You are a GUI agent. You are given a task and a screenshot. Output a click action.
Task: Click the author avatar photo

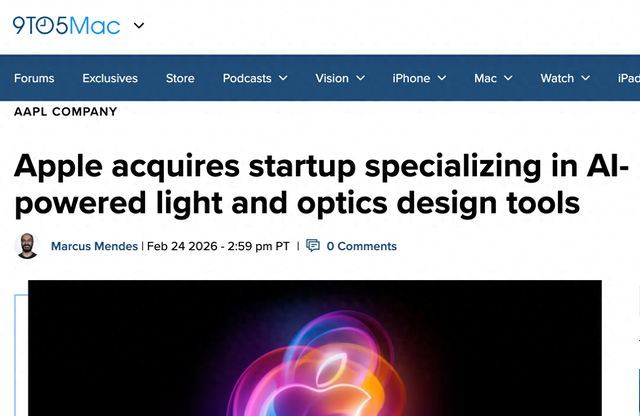pyautogui.click(x=28, y=246)
